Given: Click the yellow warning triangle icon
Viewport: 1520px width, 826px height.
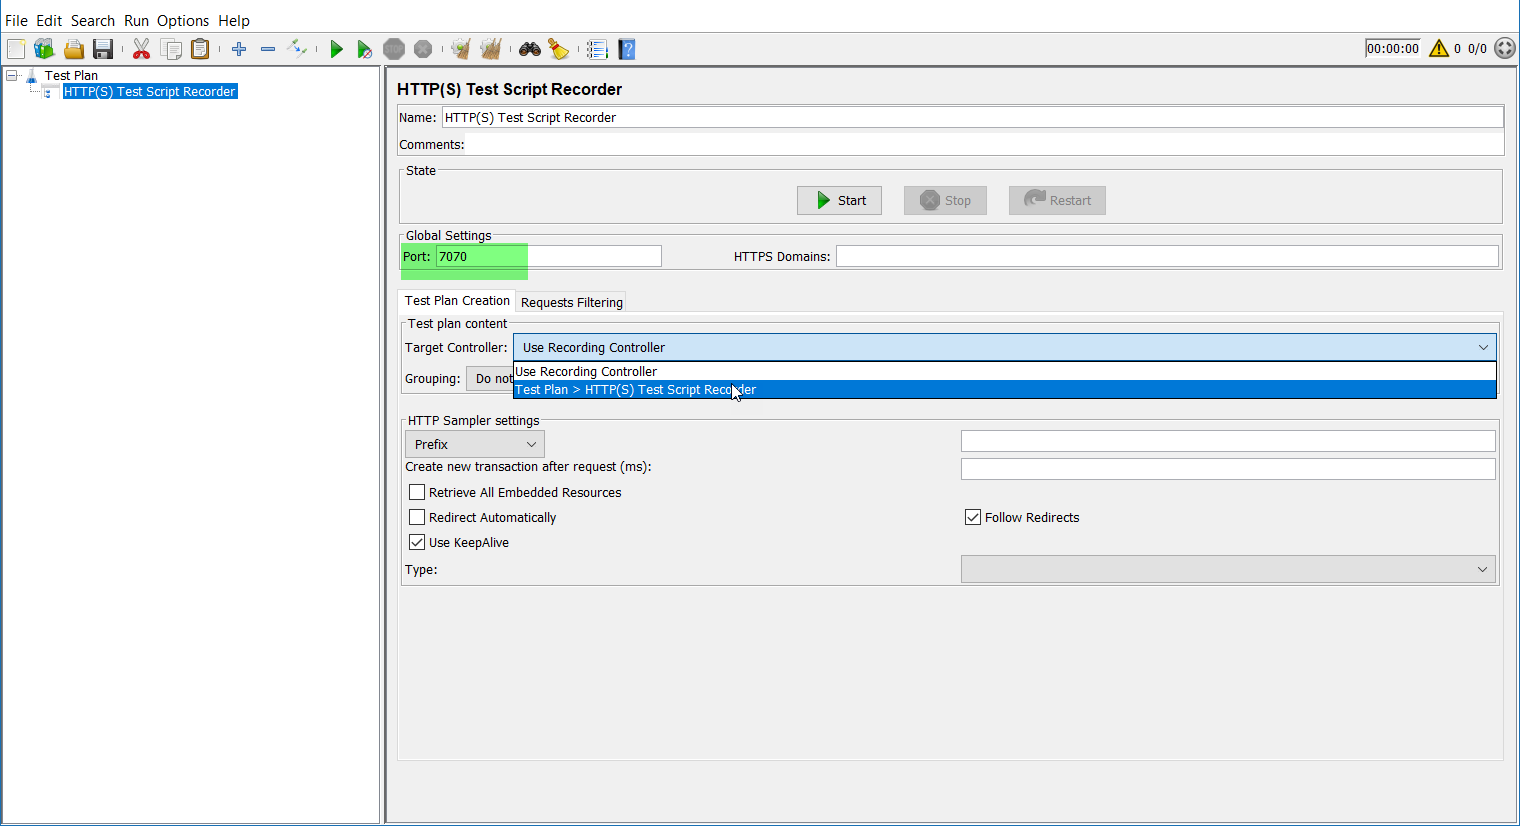Looking at the screenshot, I should (x=1439, y=48).
